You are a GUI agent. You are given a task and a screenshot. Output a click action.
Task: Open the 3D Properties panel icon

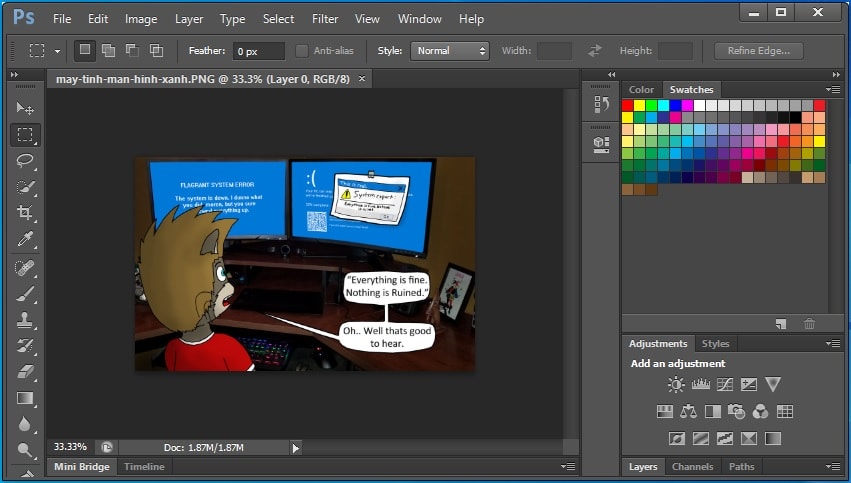[601, 144]
